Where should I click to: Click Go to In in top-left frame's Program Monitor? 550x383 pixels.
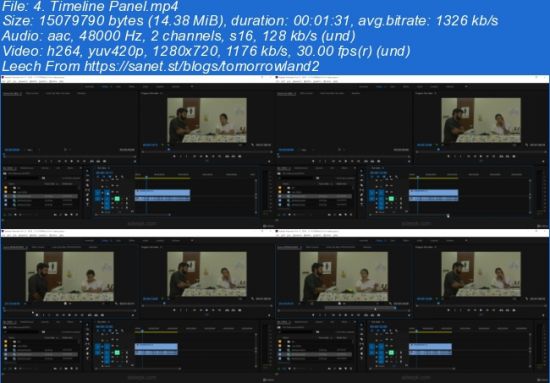[x=194, y=156]
